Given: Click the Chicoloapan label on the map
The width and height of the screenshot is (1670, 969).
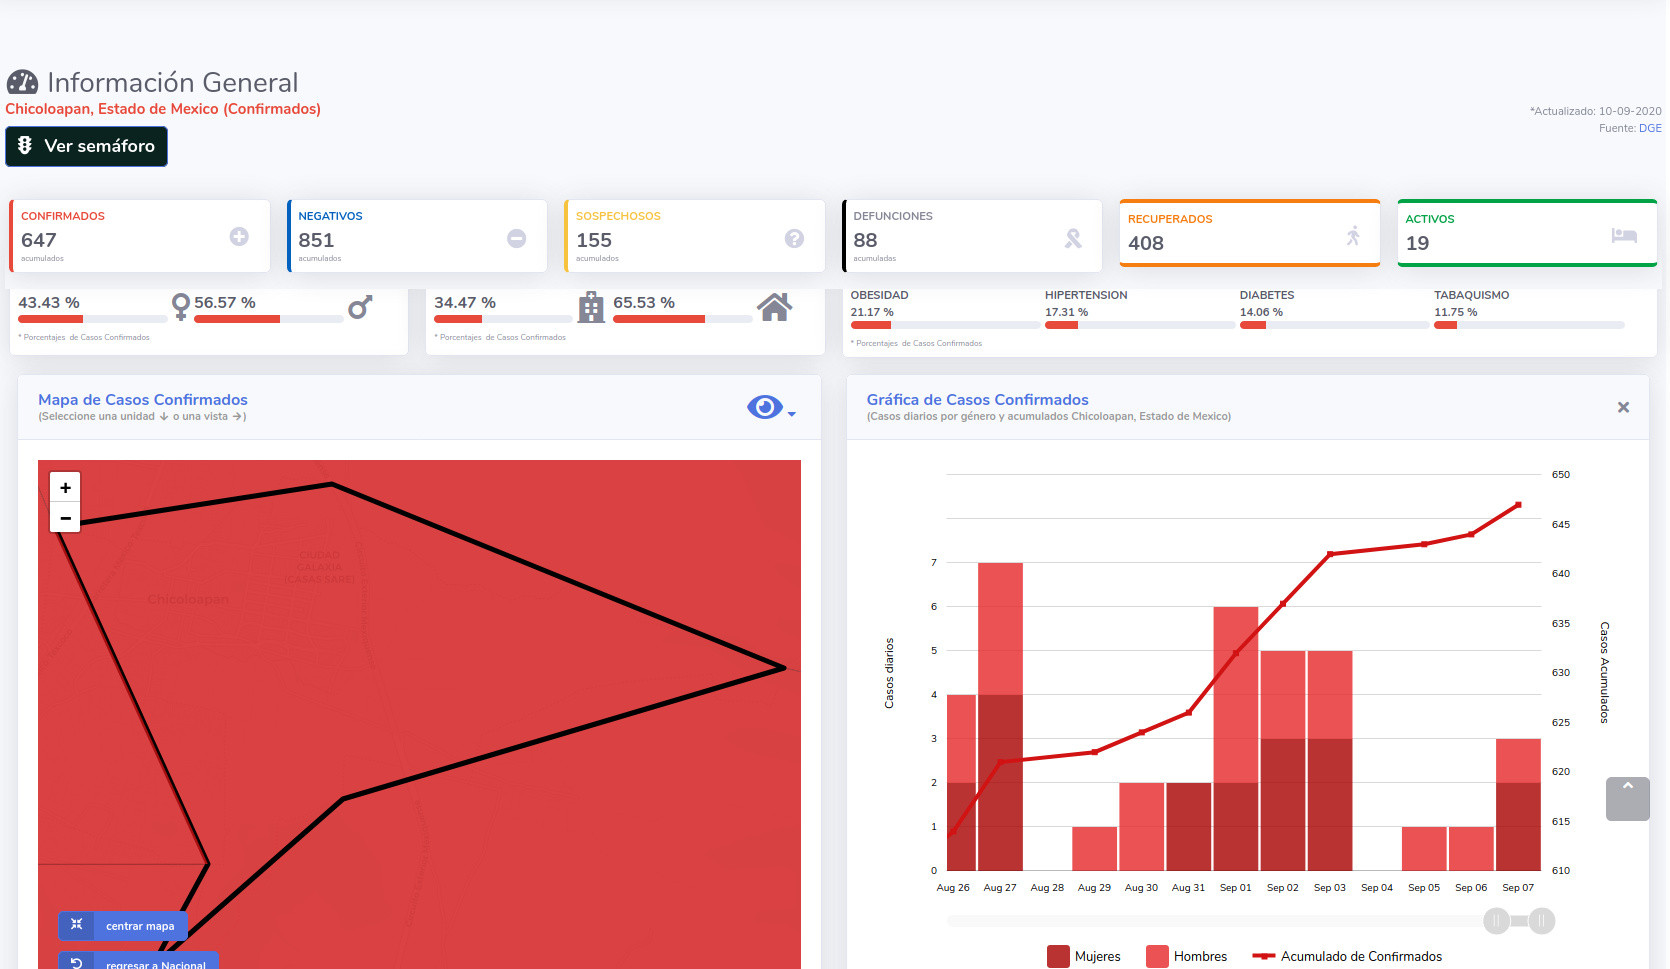Looking at the screenshot, I should coord(188,599).
